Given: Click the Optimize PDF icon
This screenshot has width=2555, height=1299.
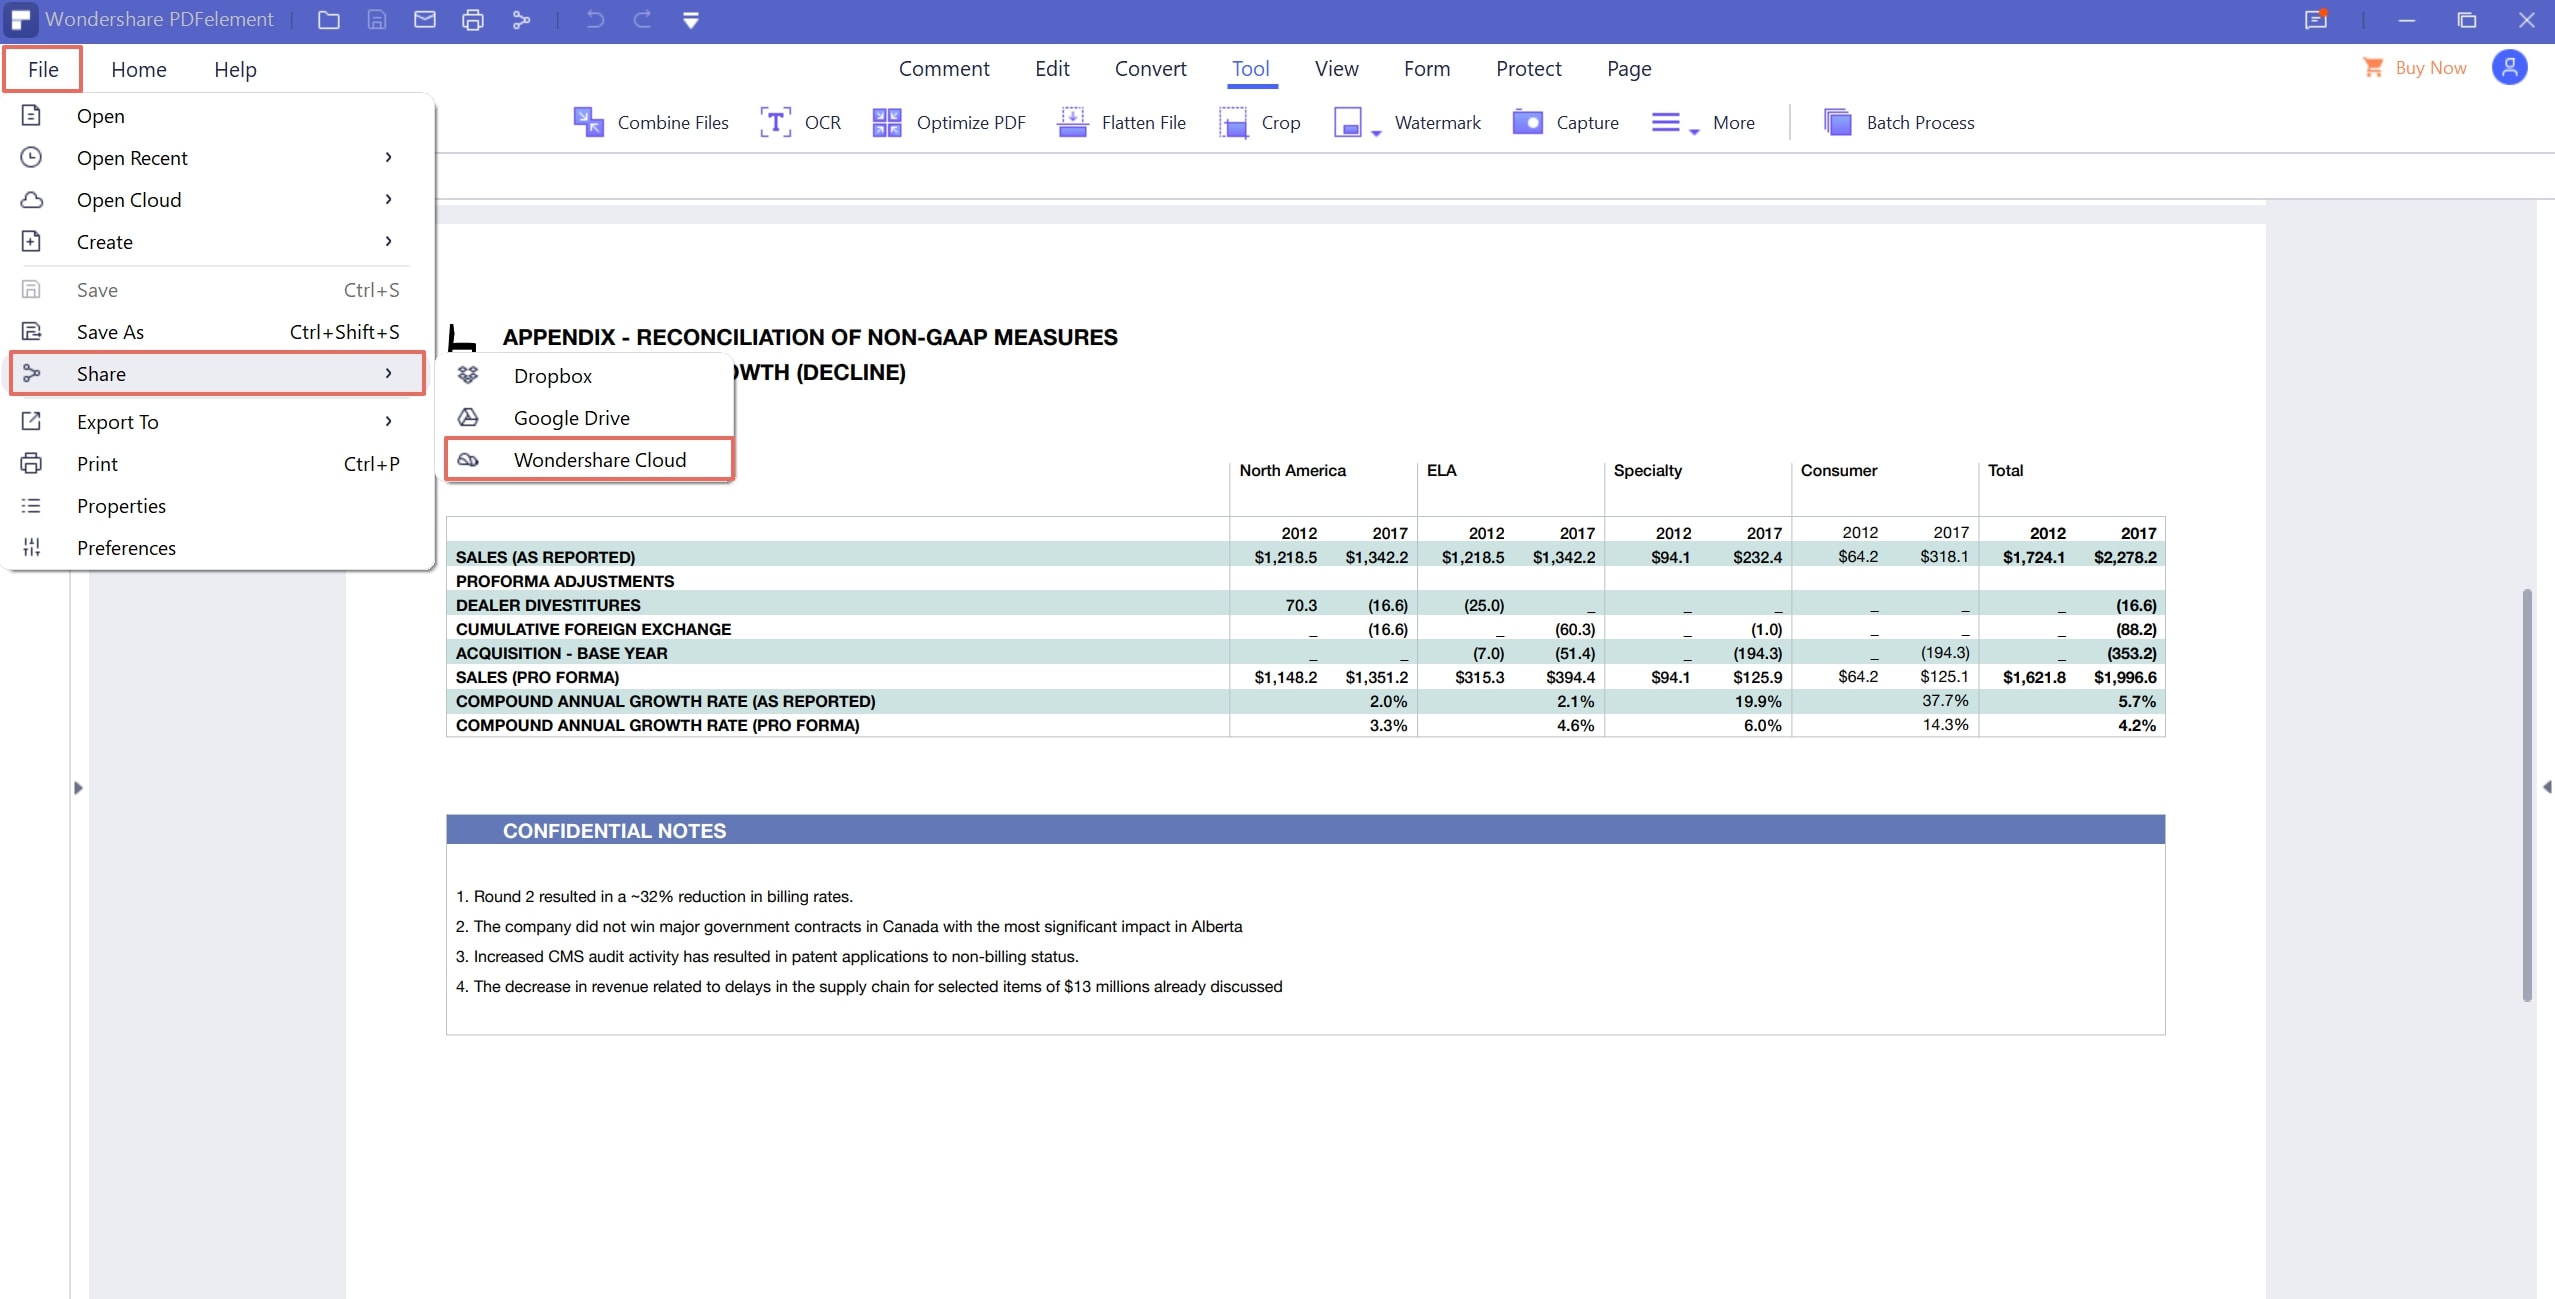Looking at the screenshot, I should [x=887, y=122].
